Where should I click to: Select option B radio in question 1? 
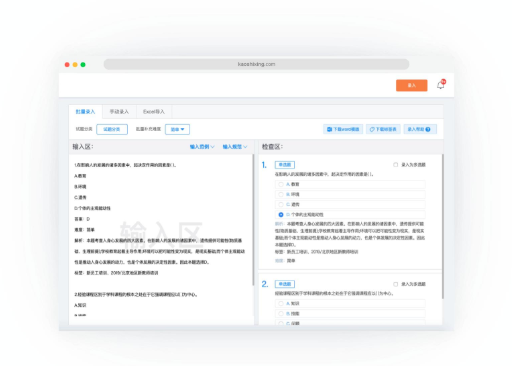[x=281, y=194]
